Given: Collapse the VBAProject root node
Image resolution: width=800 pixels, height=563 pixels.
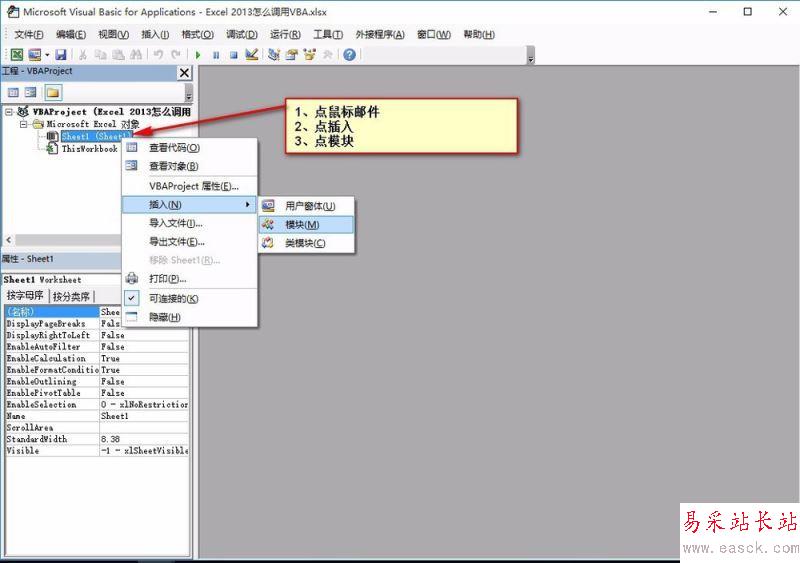Looking at the screenshot, I should click(x=9, y=112).
